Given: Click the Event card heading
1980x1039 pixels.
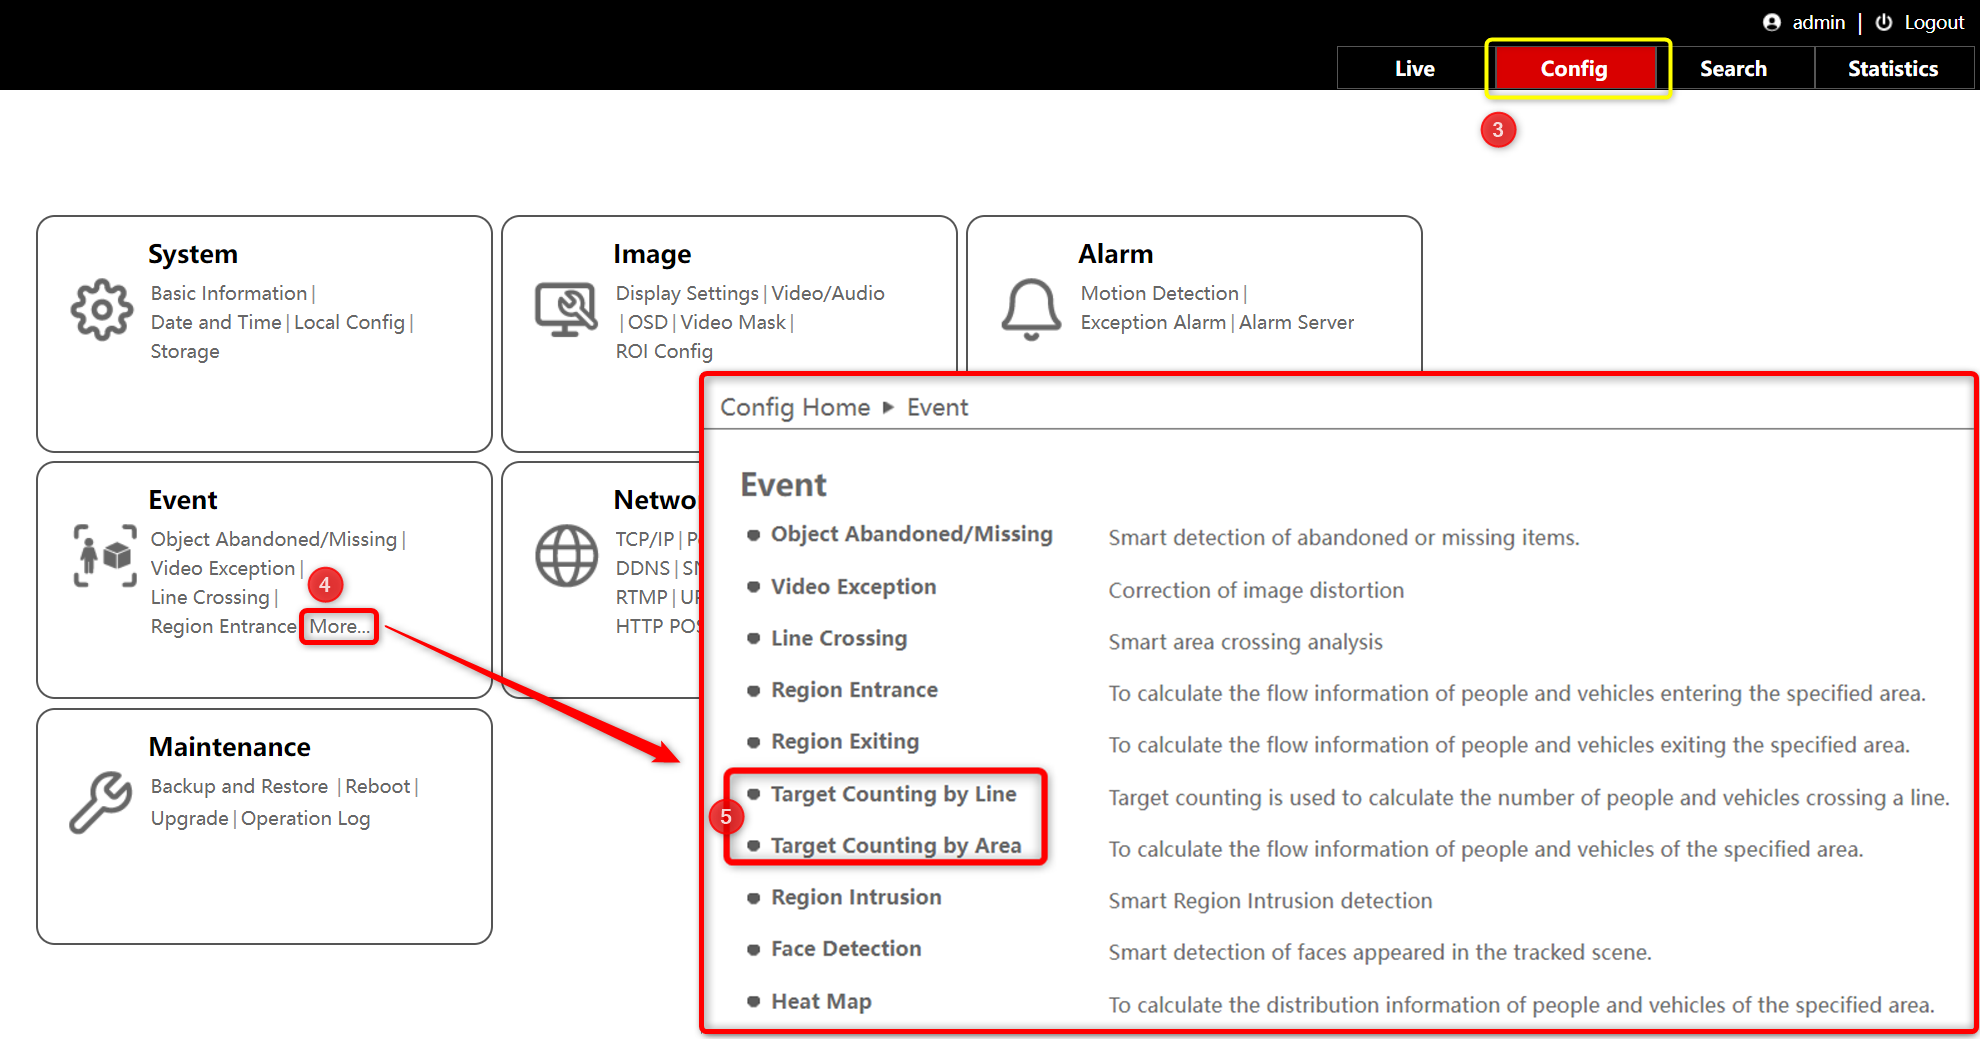Looking at the screenshot, I should [183, 500].
